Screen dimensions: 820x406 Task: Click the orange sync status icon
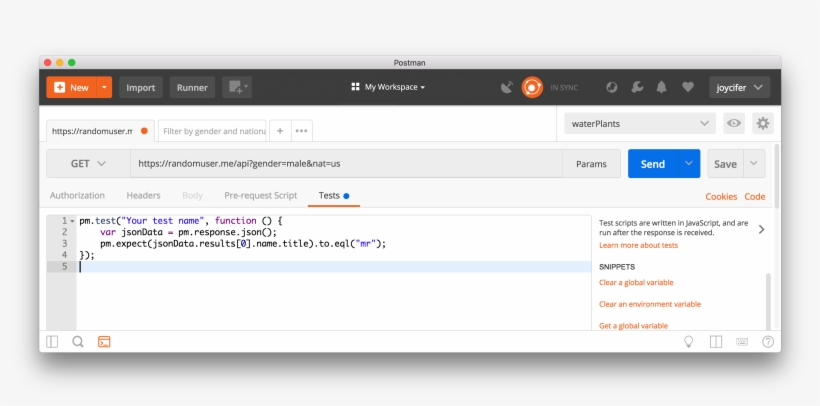tap(532, 87)
